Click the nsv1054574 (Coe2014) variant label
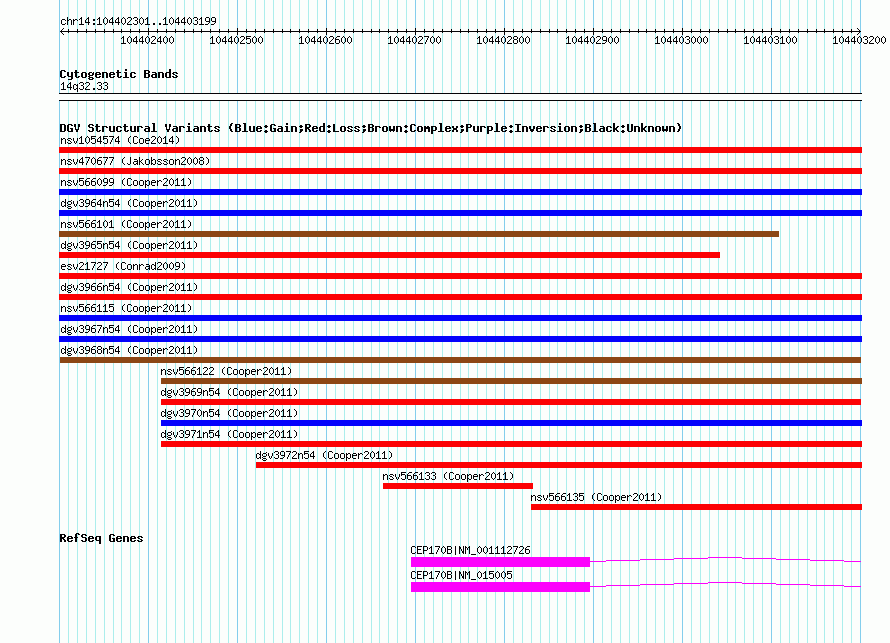890x643 pixels. click(120, 140)
